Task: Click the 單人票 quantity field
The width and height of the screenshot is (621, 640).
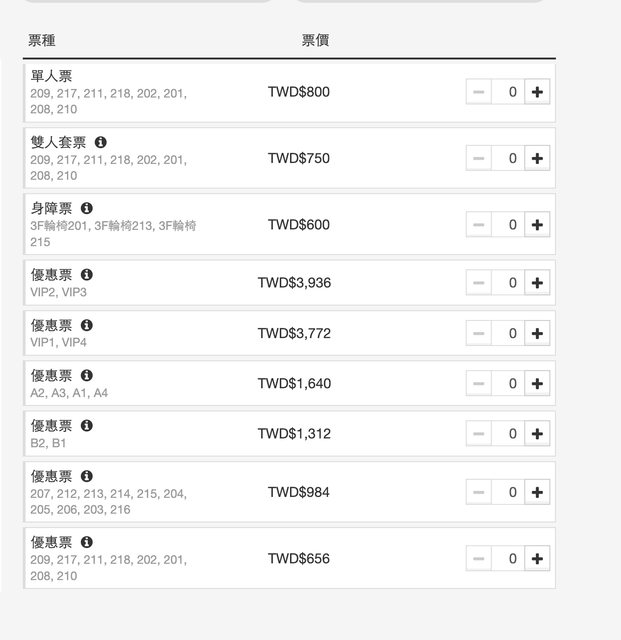Action: point(508,92)
